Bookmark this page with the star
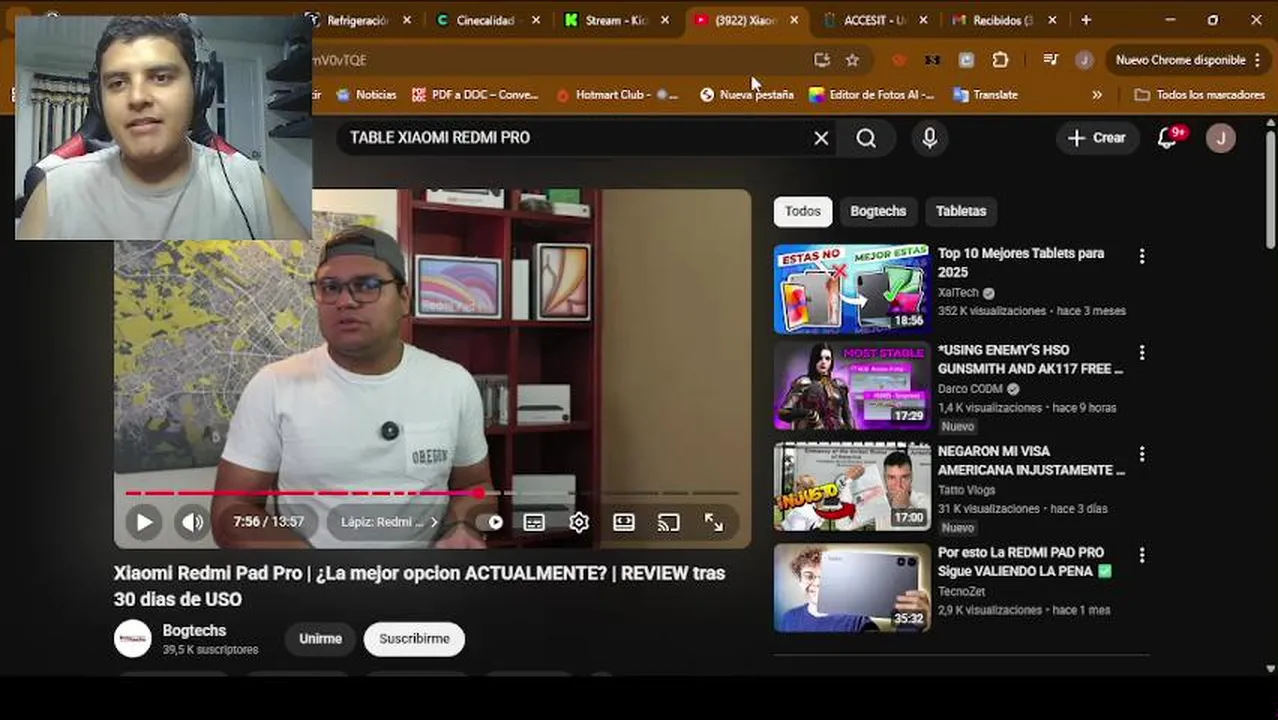Image resolution: width=1278 pixels, height=720 pixels. pyautogui.click(x=852, y=60)
